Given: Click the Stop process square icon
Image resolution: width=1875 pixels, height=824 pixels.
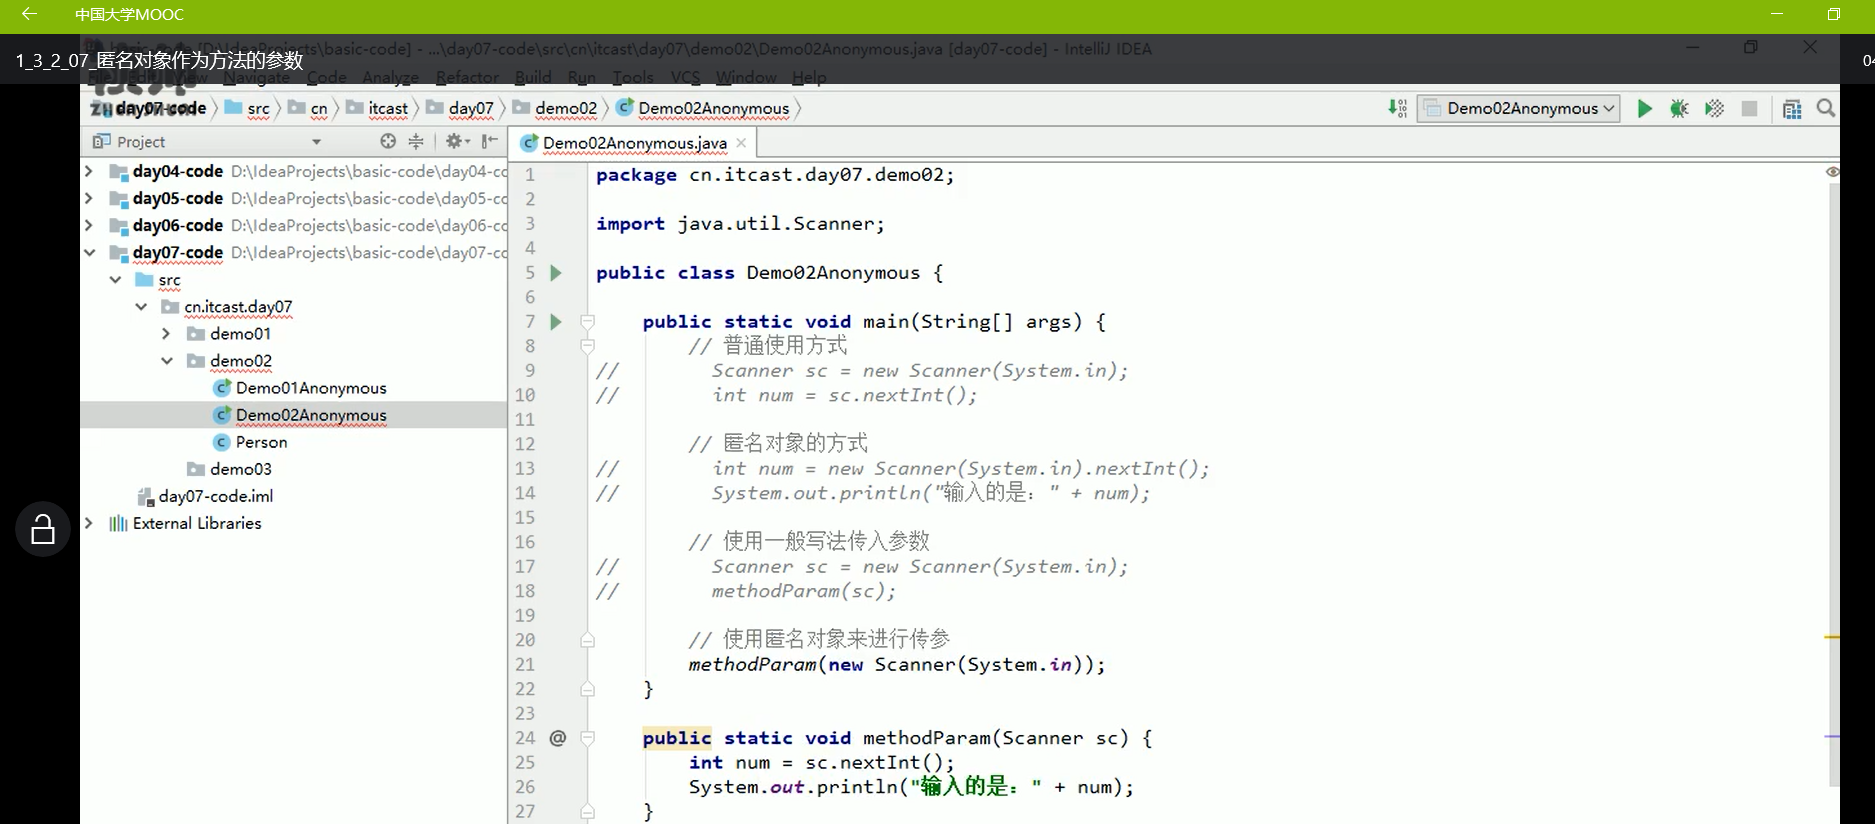Looking at the screenshot, I should pos(1749,108).
